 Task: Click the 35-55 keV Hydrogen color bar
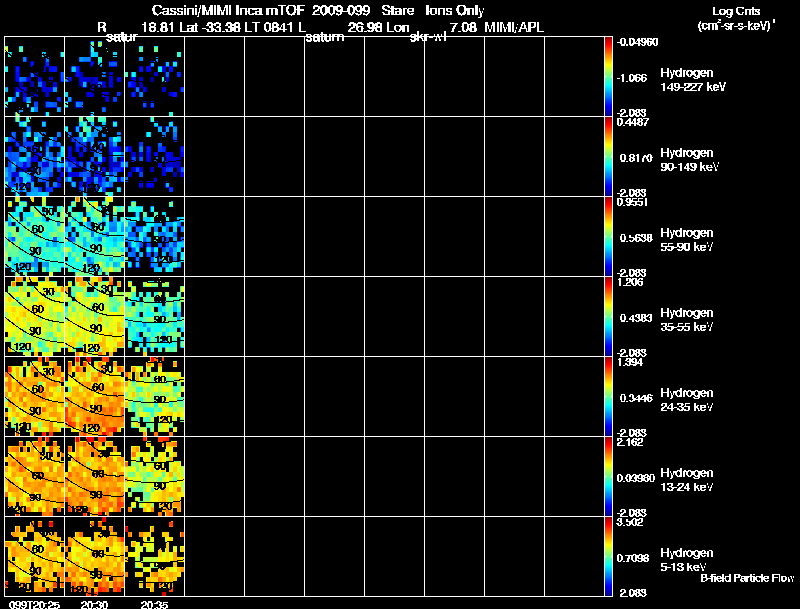click(609, 316)
